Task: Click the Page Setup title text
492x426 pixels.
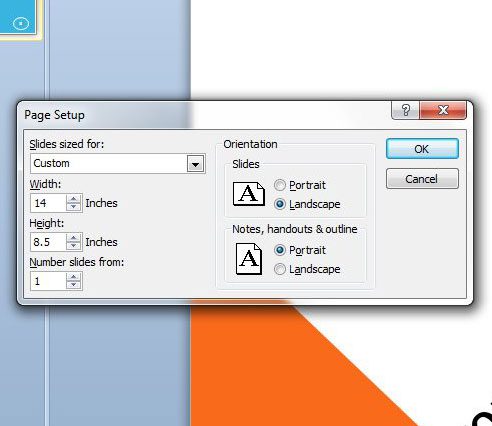Action: click(54, 115)
